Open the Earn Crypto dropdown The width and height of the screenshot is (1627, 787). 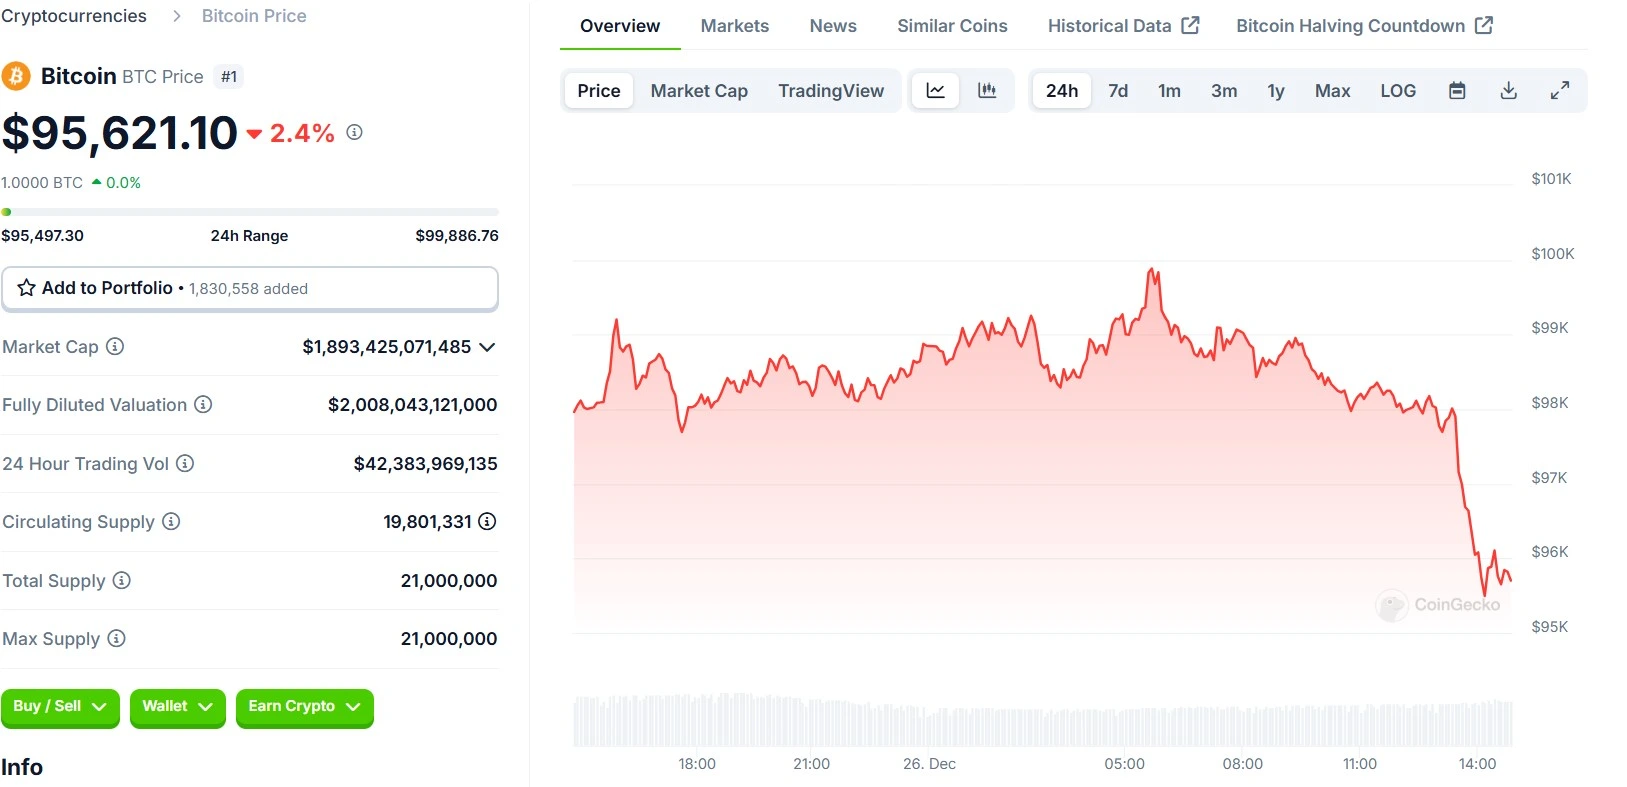(x=304, y=707)
